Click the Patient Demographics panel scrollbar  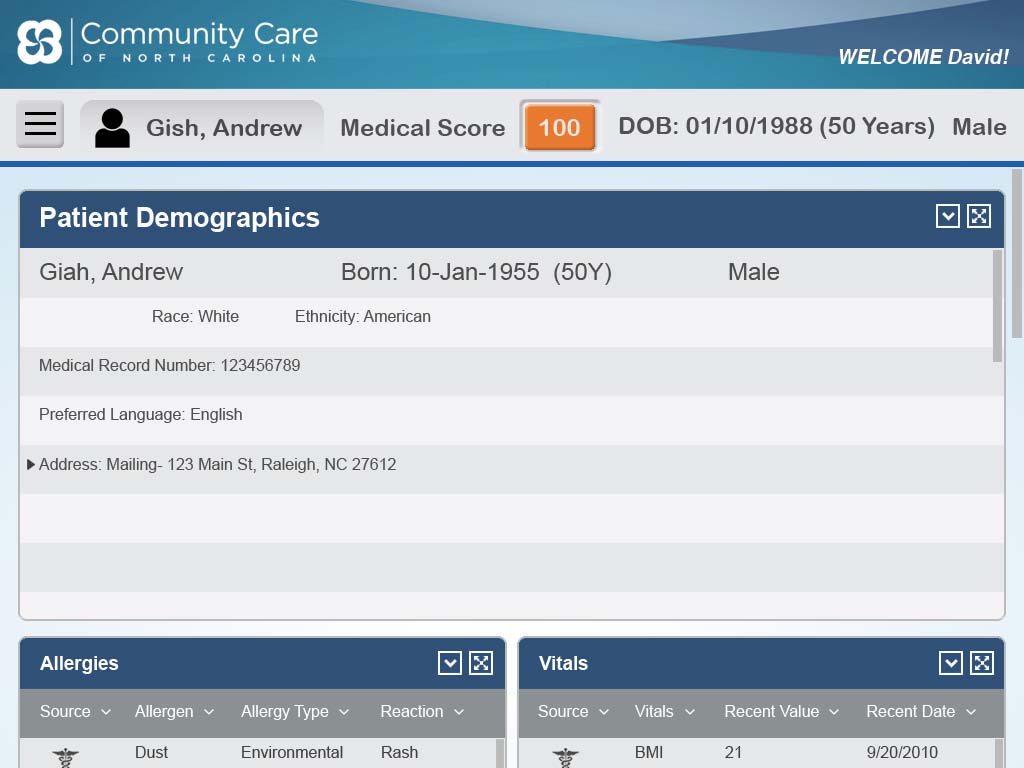997,305
